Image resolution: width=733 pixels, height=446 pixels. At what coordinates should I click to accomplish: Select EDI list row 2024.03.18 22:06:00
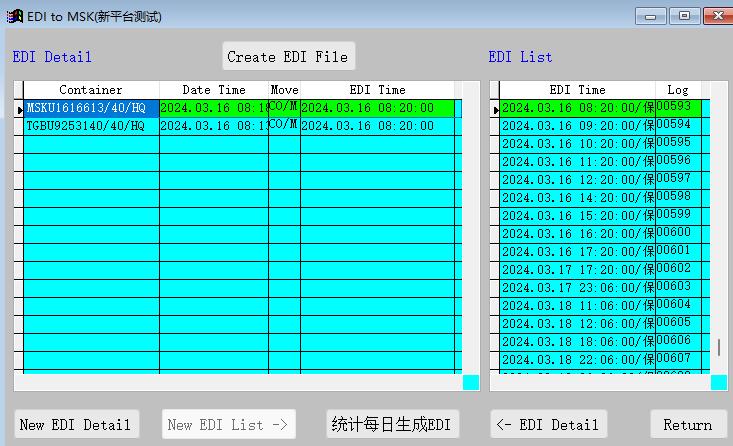pos(577,360)
